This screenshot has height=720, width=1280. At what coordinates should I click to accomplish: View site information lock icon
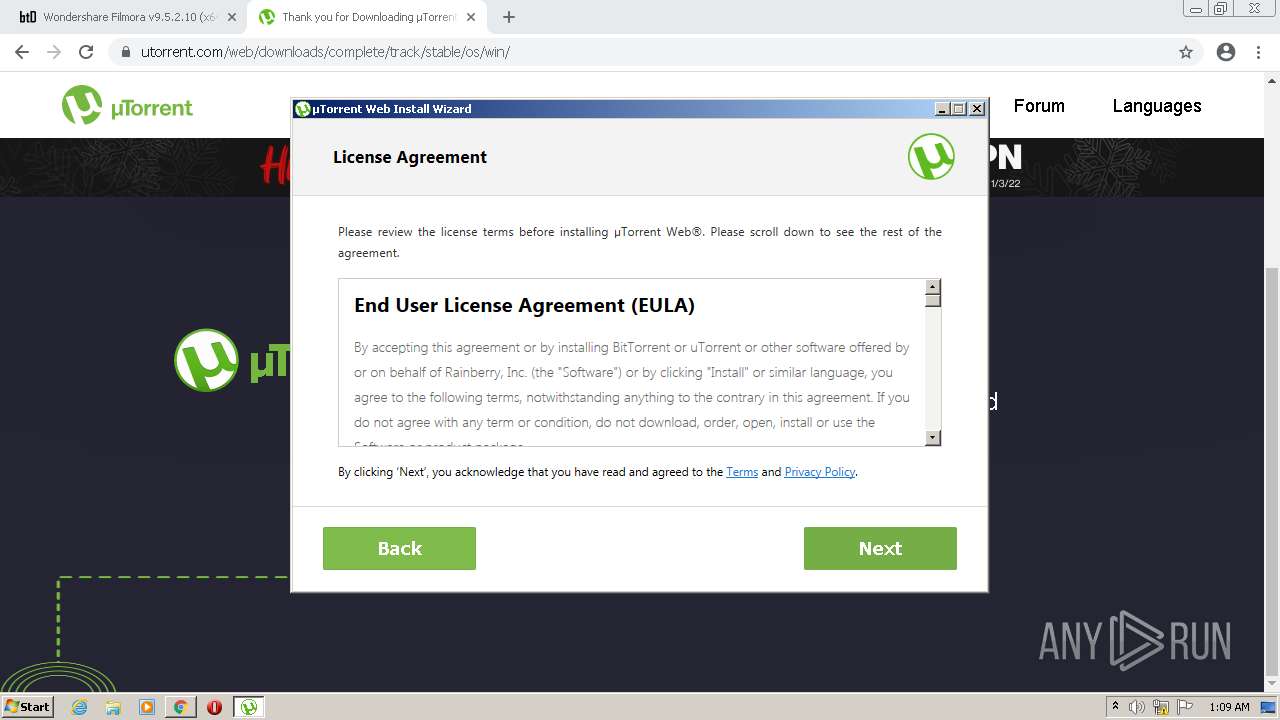126,52
